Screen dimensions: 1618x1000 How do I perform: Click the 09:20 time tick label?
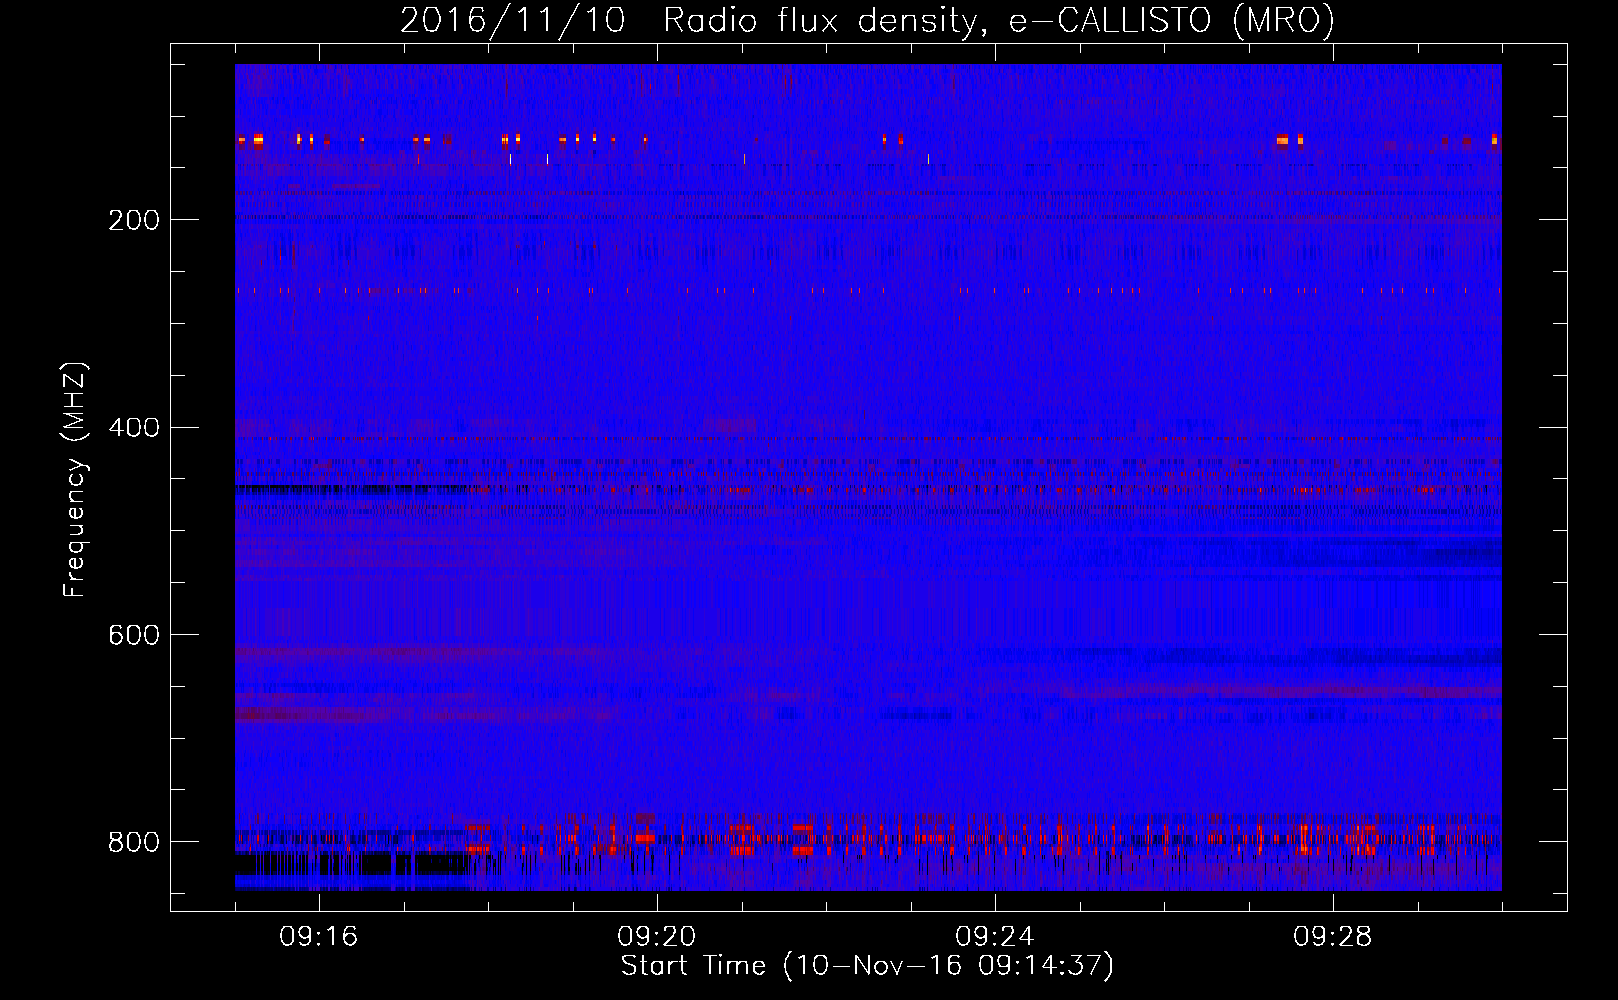tap(657, 937)
